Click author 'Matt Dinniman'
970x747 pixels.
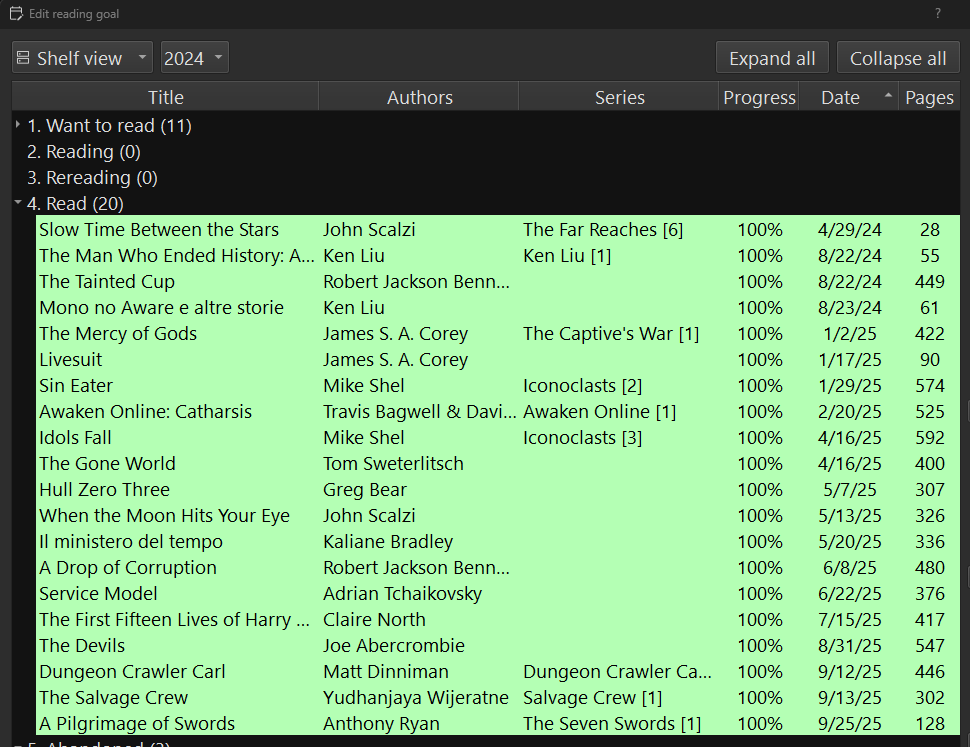(386, 671)
